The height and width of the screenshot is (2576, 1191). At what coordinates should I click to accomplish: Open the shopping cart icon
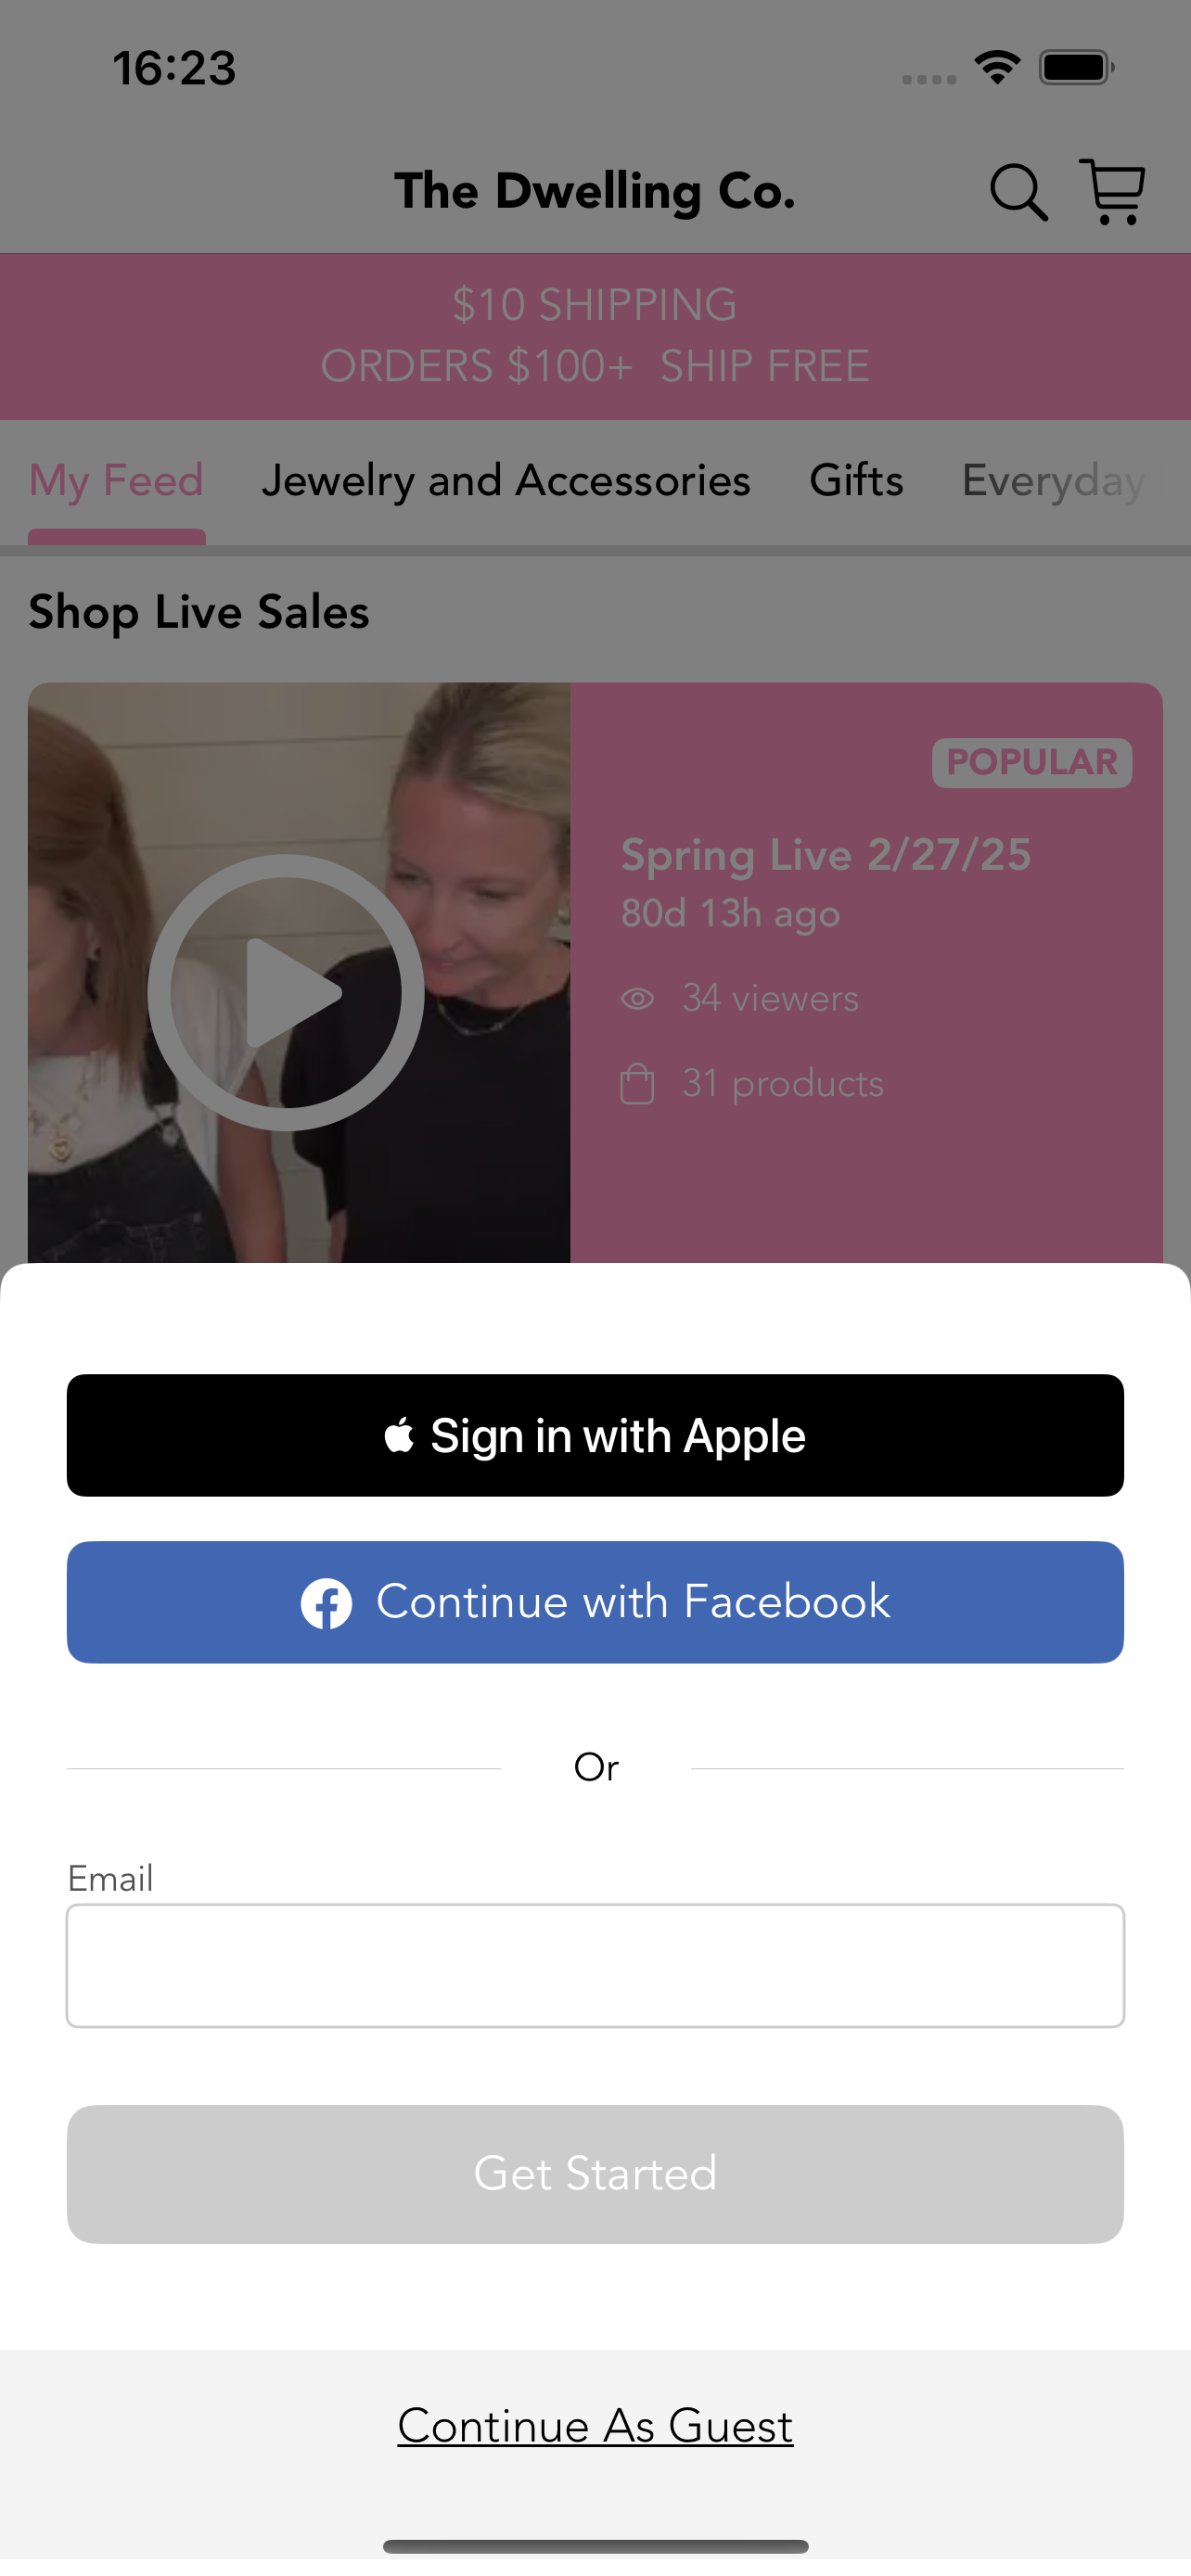[1112, 190]
